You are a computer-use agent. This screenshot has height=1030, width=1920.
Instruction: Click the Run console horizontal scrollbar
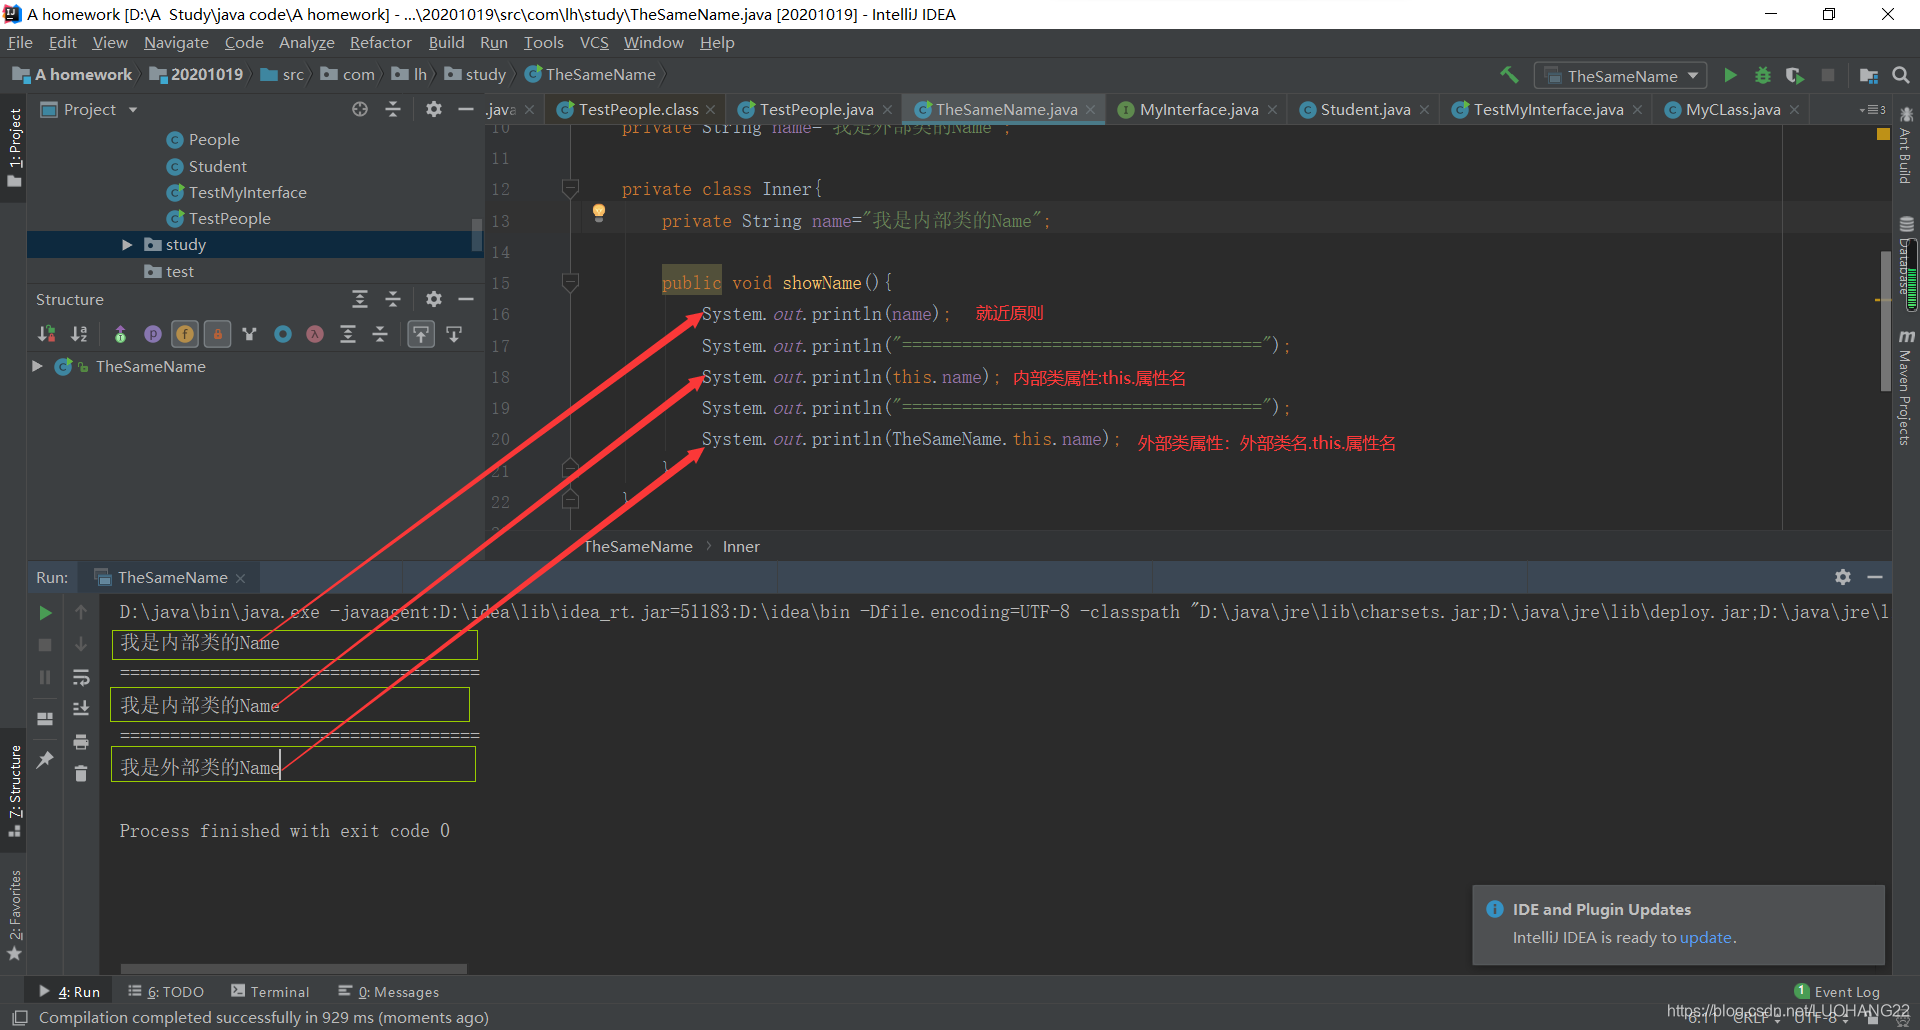pyautogui.click(x=293, y=969)
